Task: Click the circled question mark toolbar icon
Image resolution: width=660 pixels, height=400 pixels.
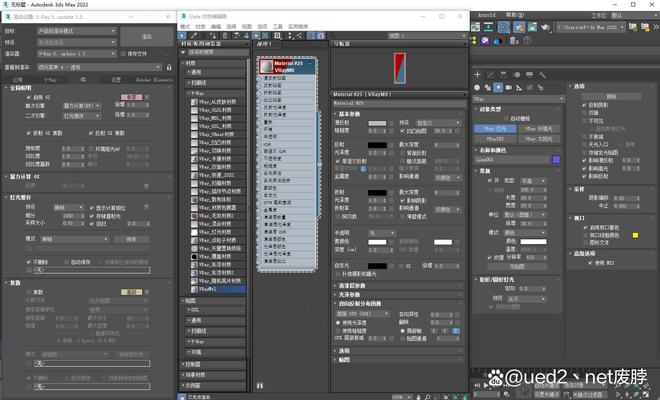Action: point(527,40)
